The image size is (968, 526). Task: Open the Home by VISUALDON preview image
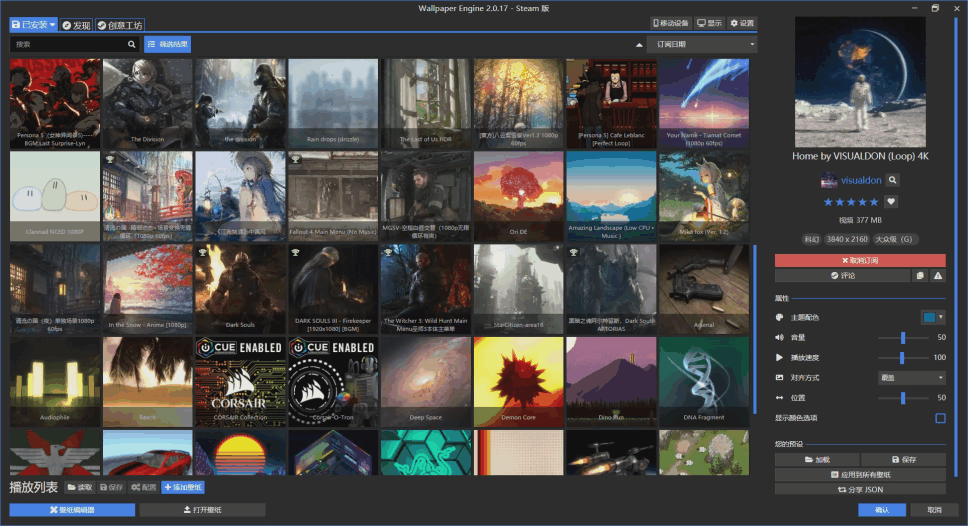click(860, 82)
